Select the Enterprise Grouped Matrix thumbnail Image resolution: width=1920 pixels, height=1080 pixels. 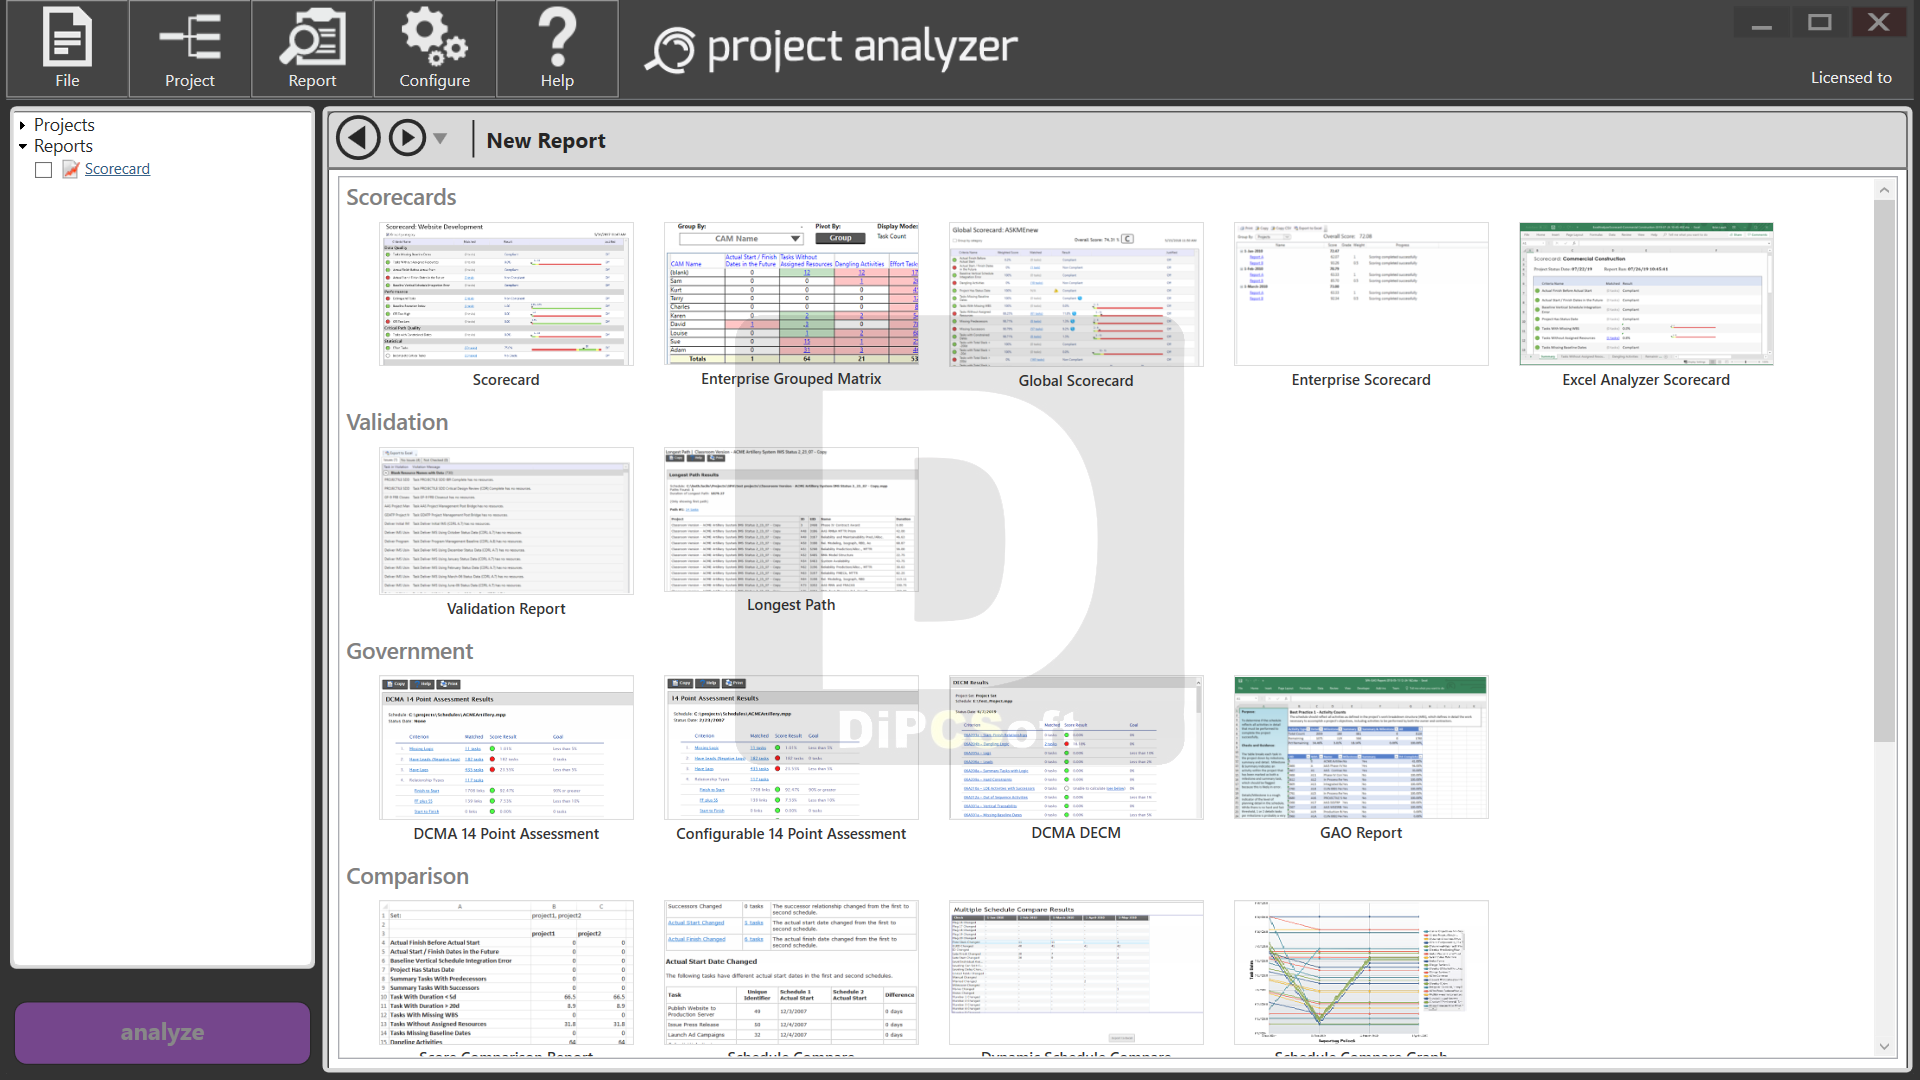click(x=791, y=293)
